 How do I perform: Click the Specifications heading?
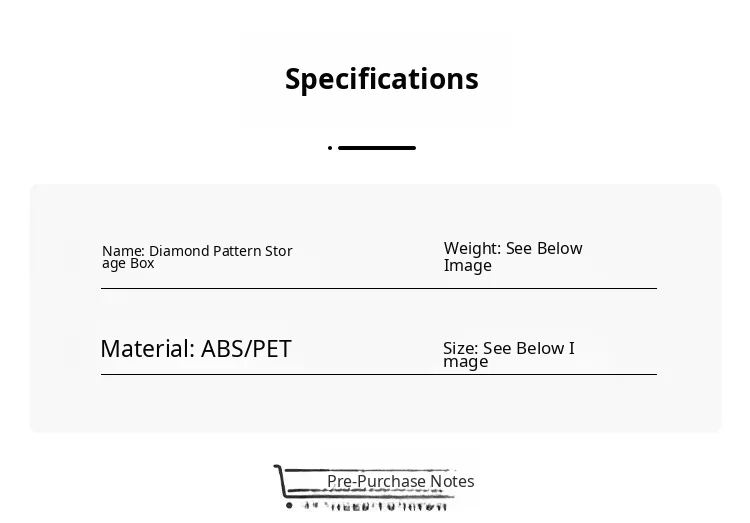coord(382,79)
